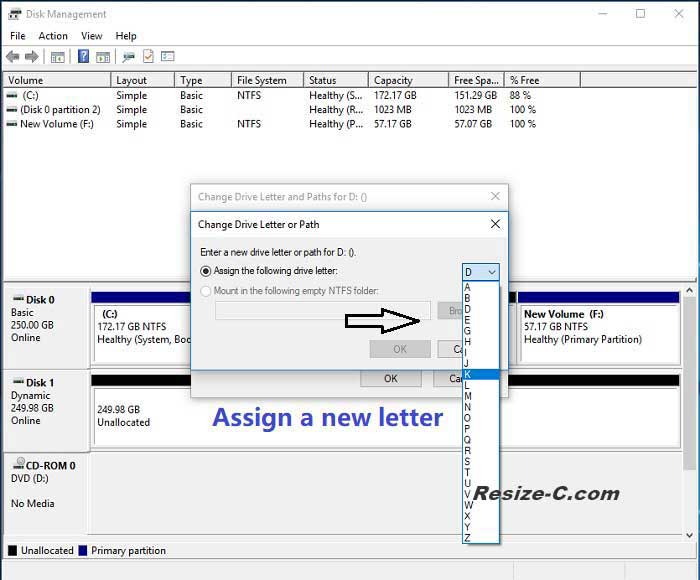Close the Change Drive Letter or Path dialog
The height and width of the screenshot is (580, 700).
coord(495,224)
